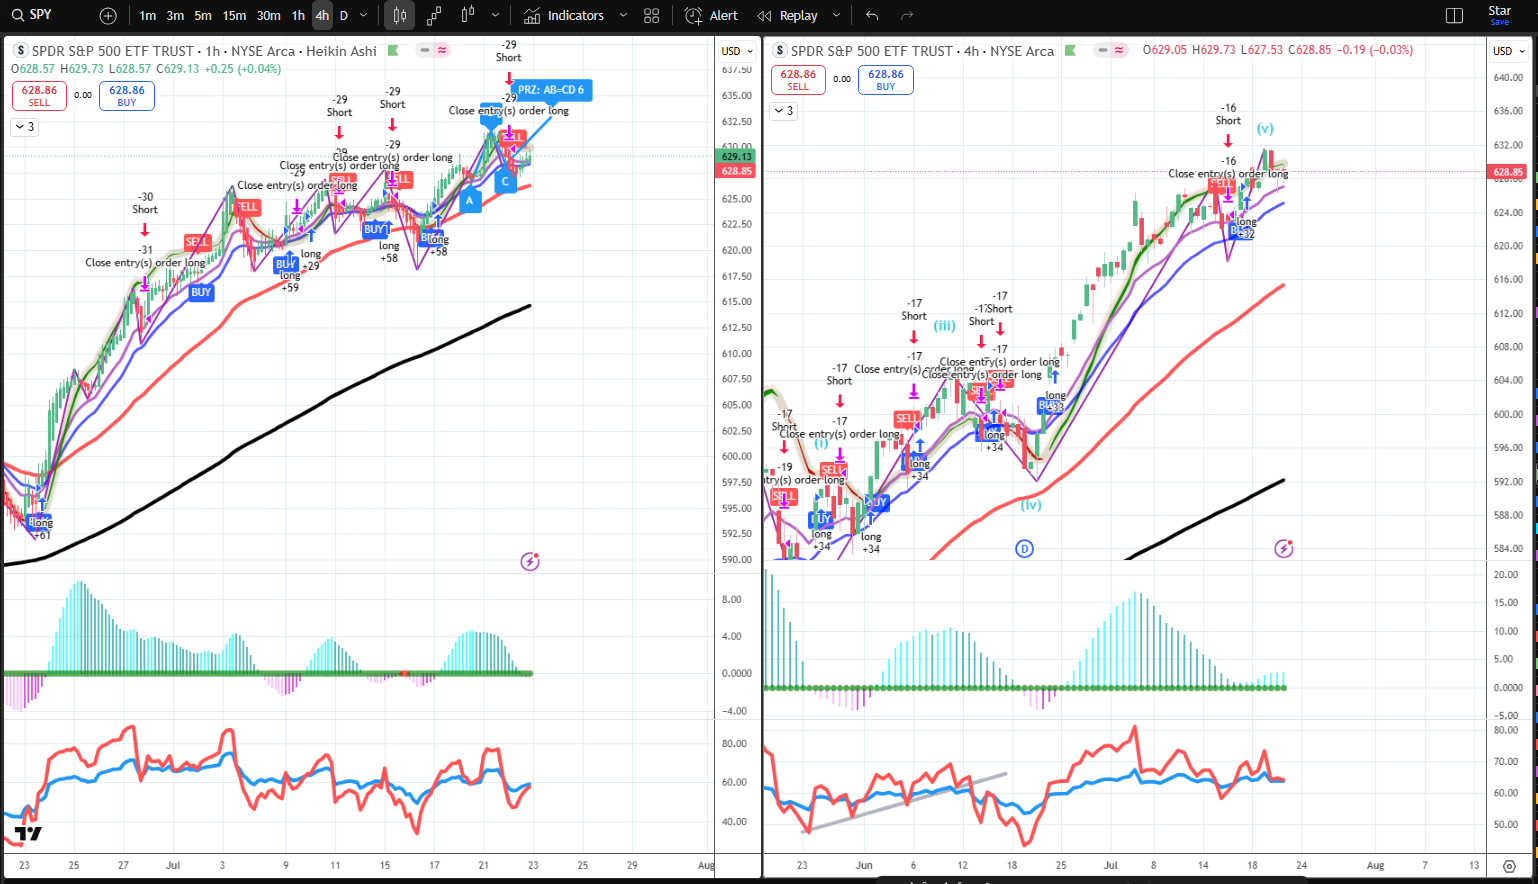Click the blue D dividend marker on the 4h chart
Image resolution: width=1538 pixels, height=884 pixels.
pyautogui.click(x=1024, y=548)
